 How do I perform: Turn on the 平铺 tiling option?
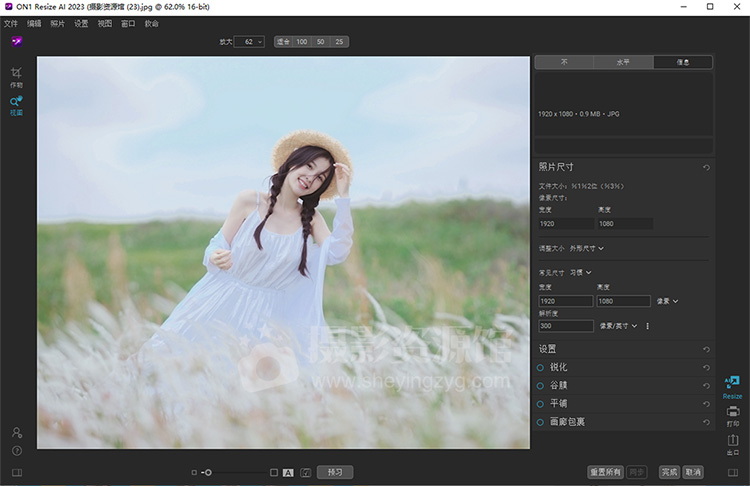(541, 404)
